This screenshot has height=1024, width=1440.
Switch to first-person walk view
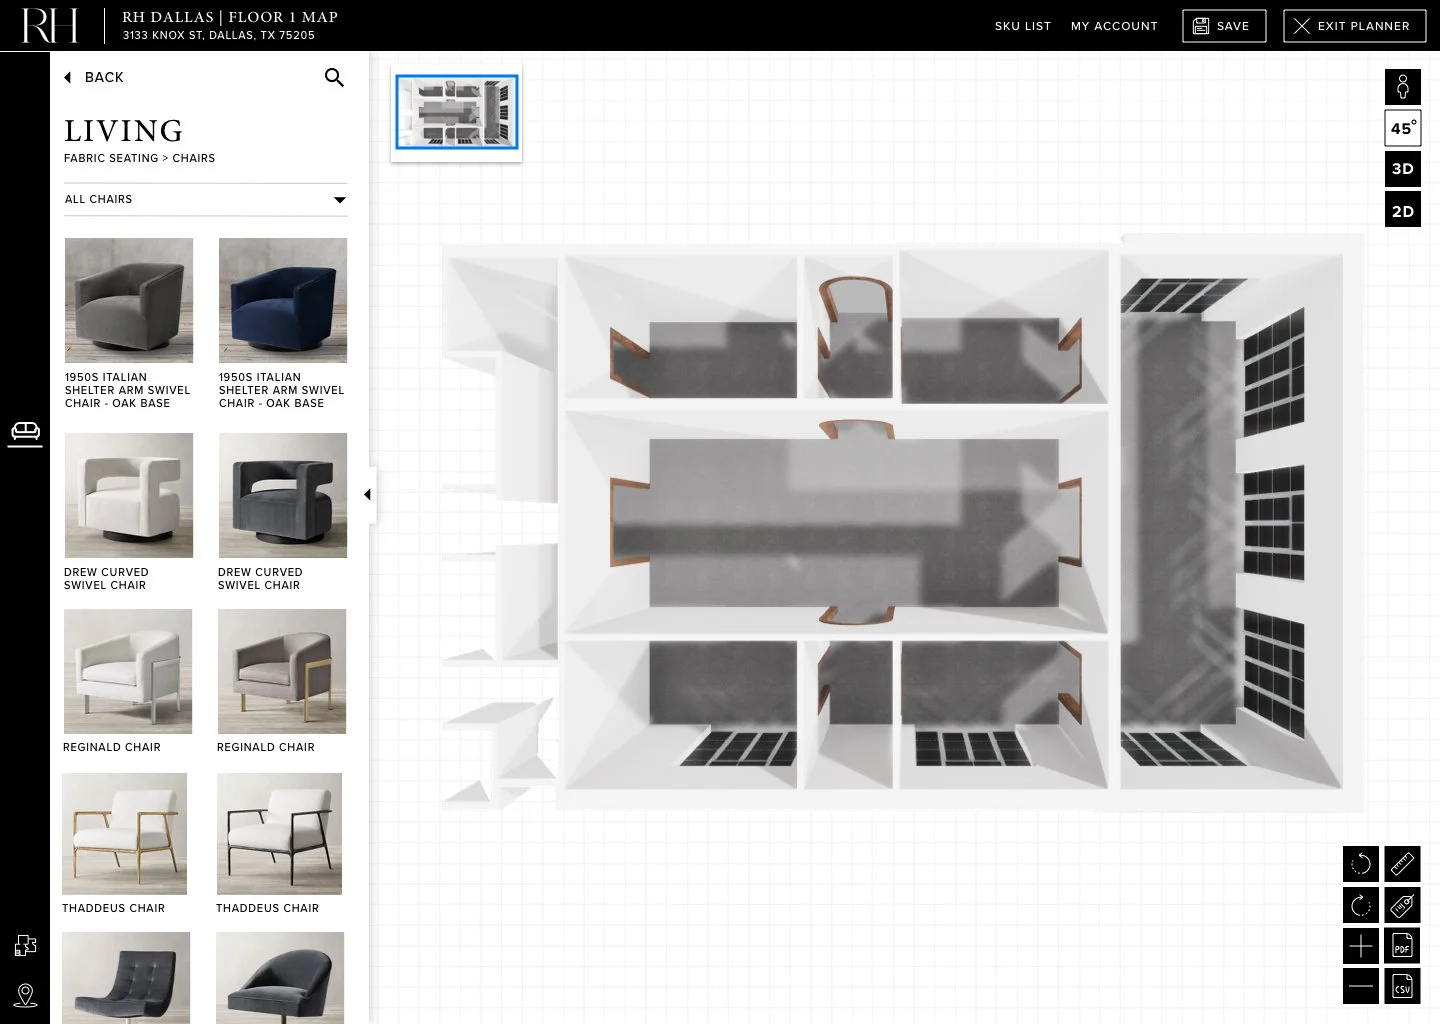click(x=1403, y=87)
